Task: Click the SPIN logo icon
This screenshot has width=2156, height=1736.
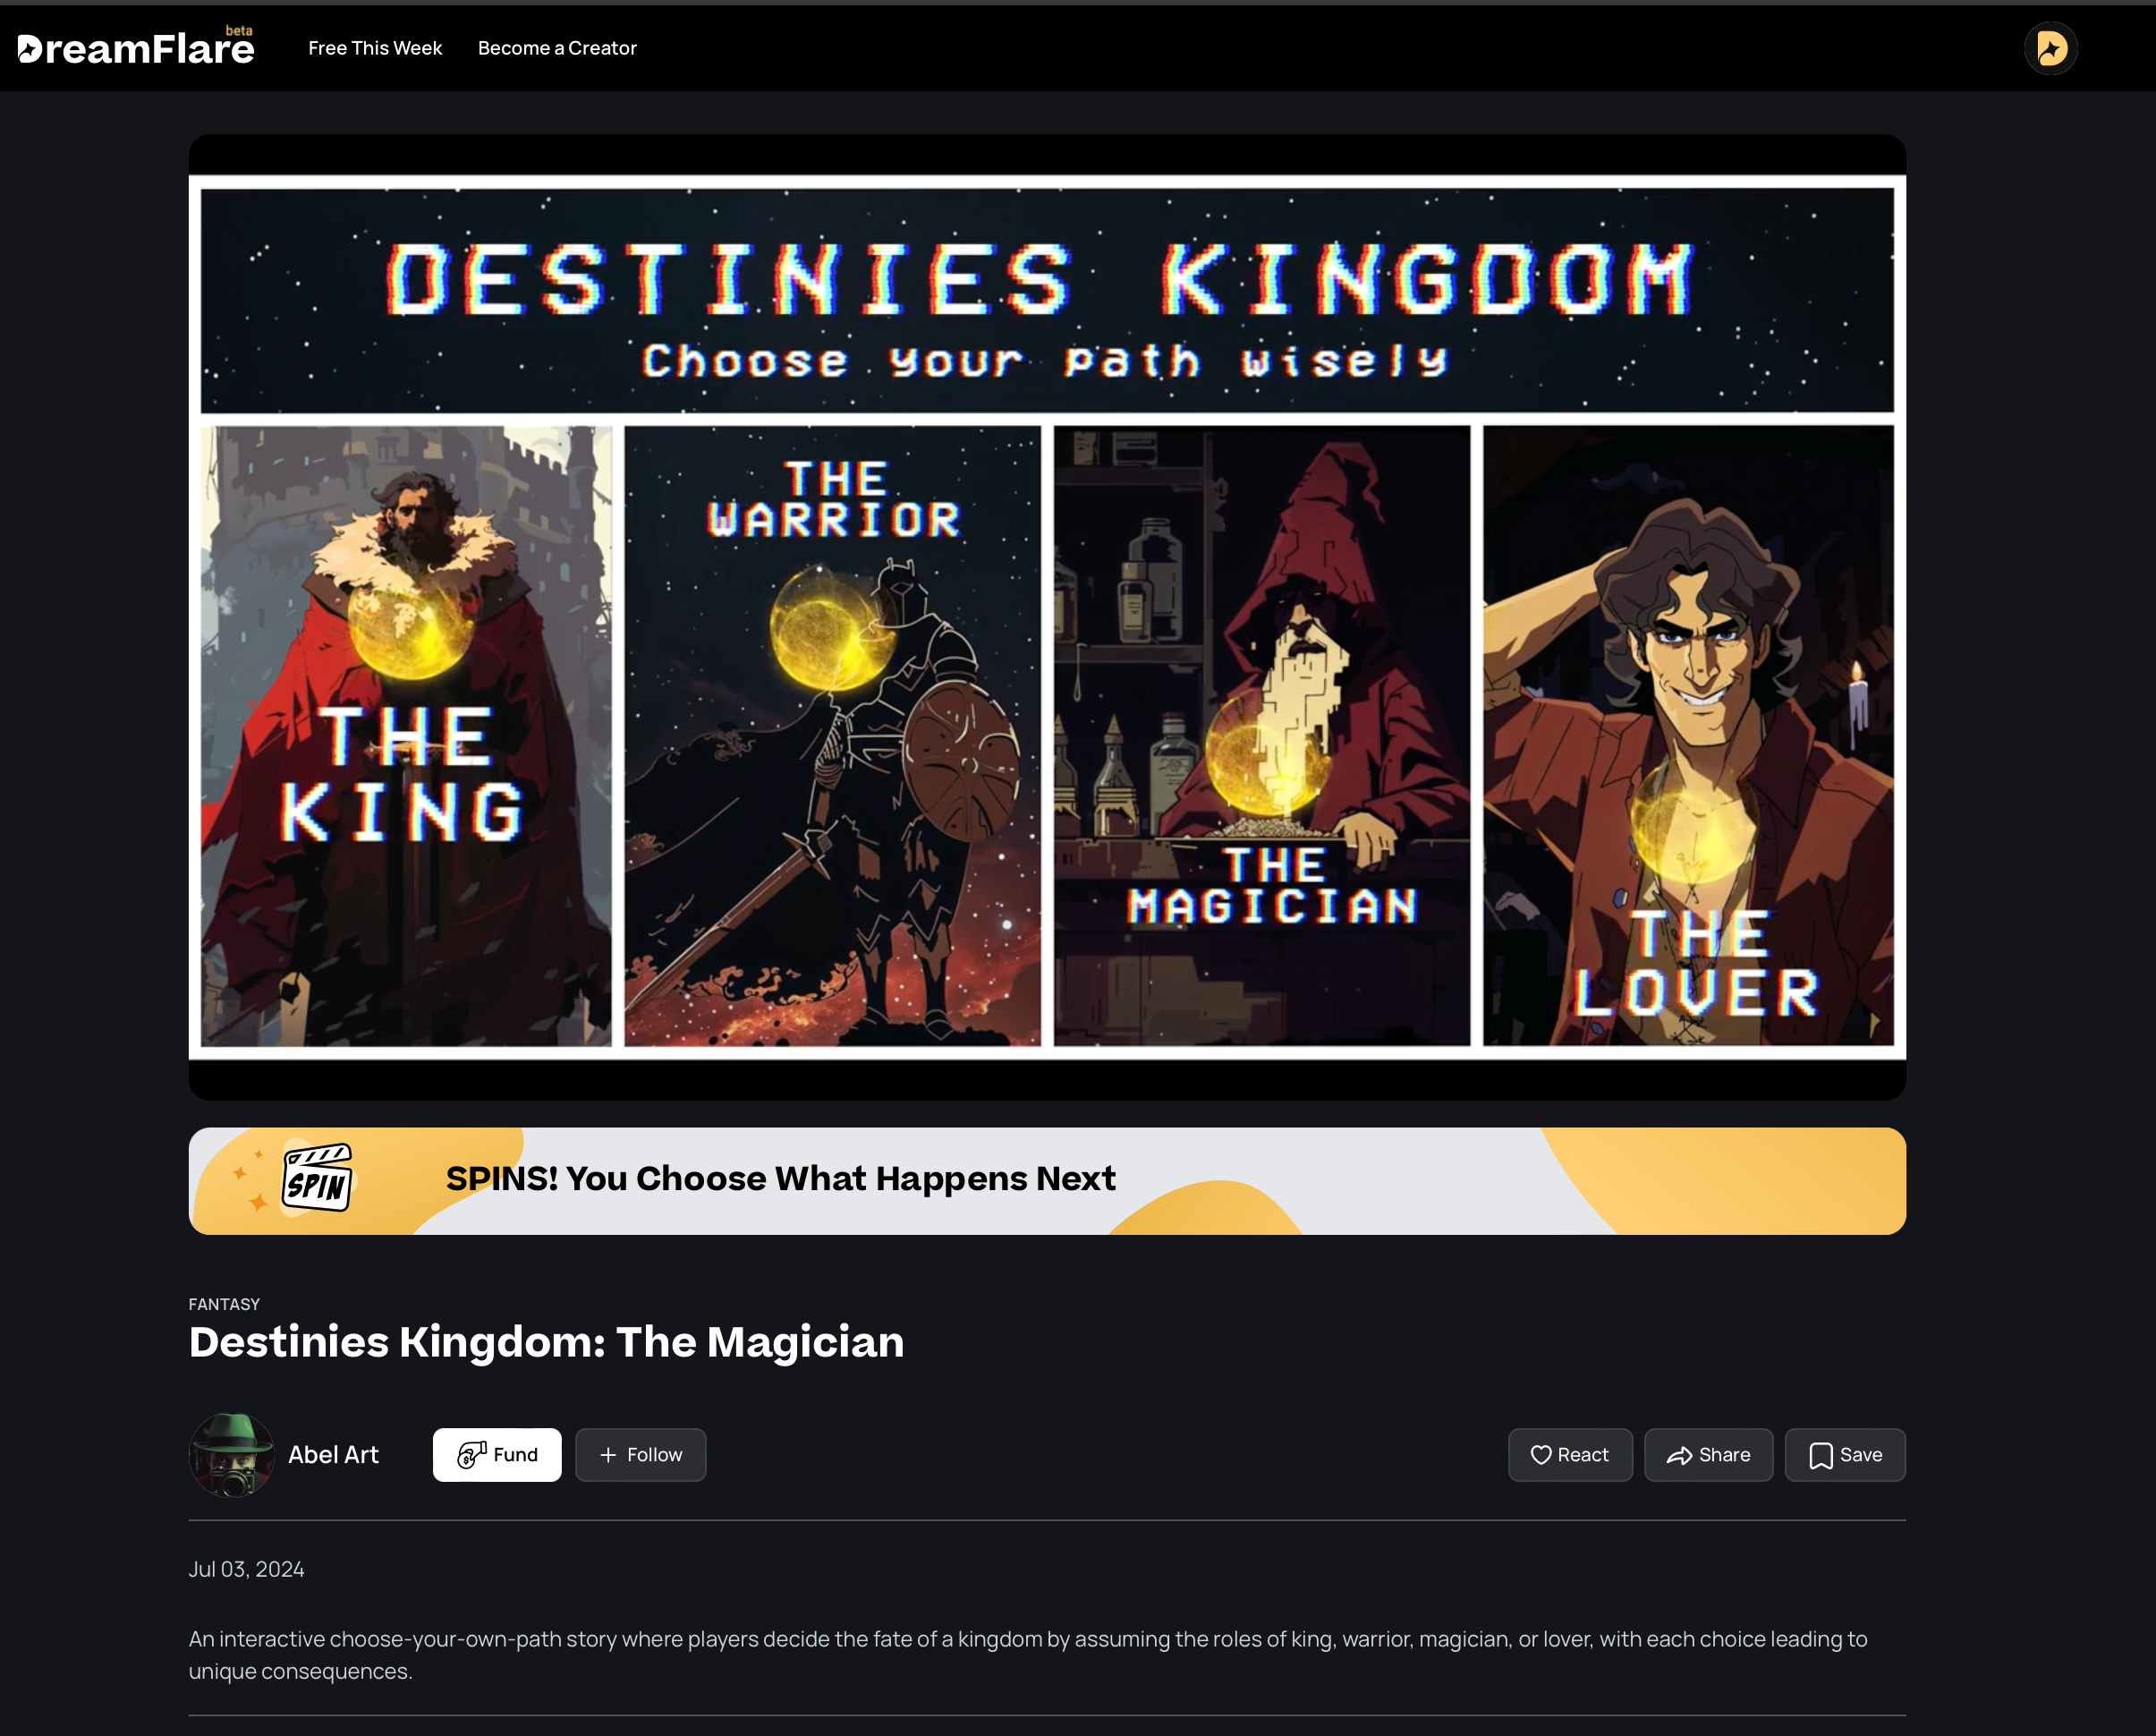Action: tap(320, 1178)
